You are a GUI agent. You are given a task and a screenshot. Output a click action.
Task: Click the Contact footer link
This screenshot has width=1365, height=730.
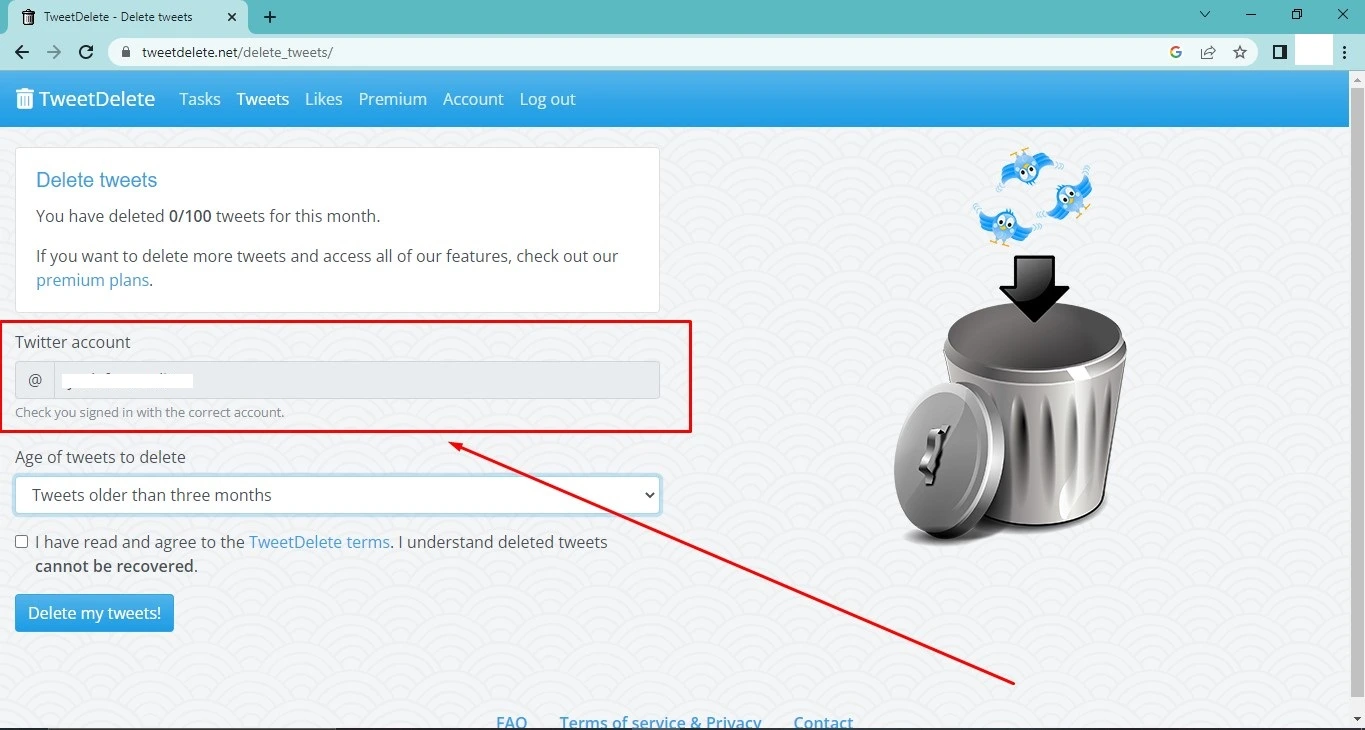pyautogui.click(x=823, y=721)
